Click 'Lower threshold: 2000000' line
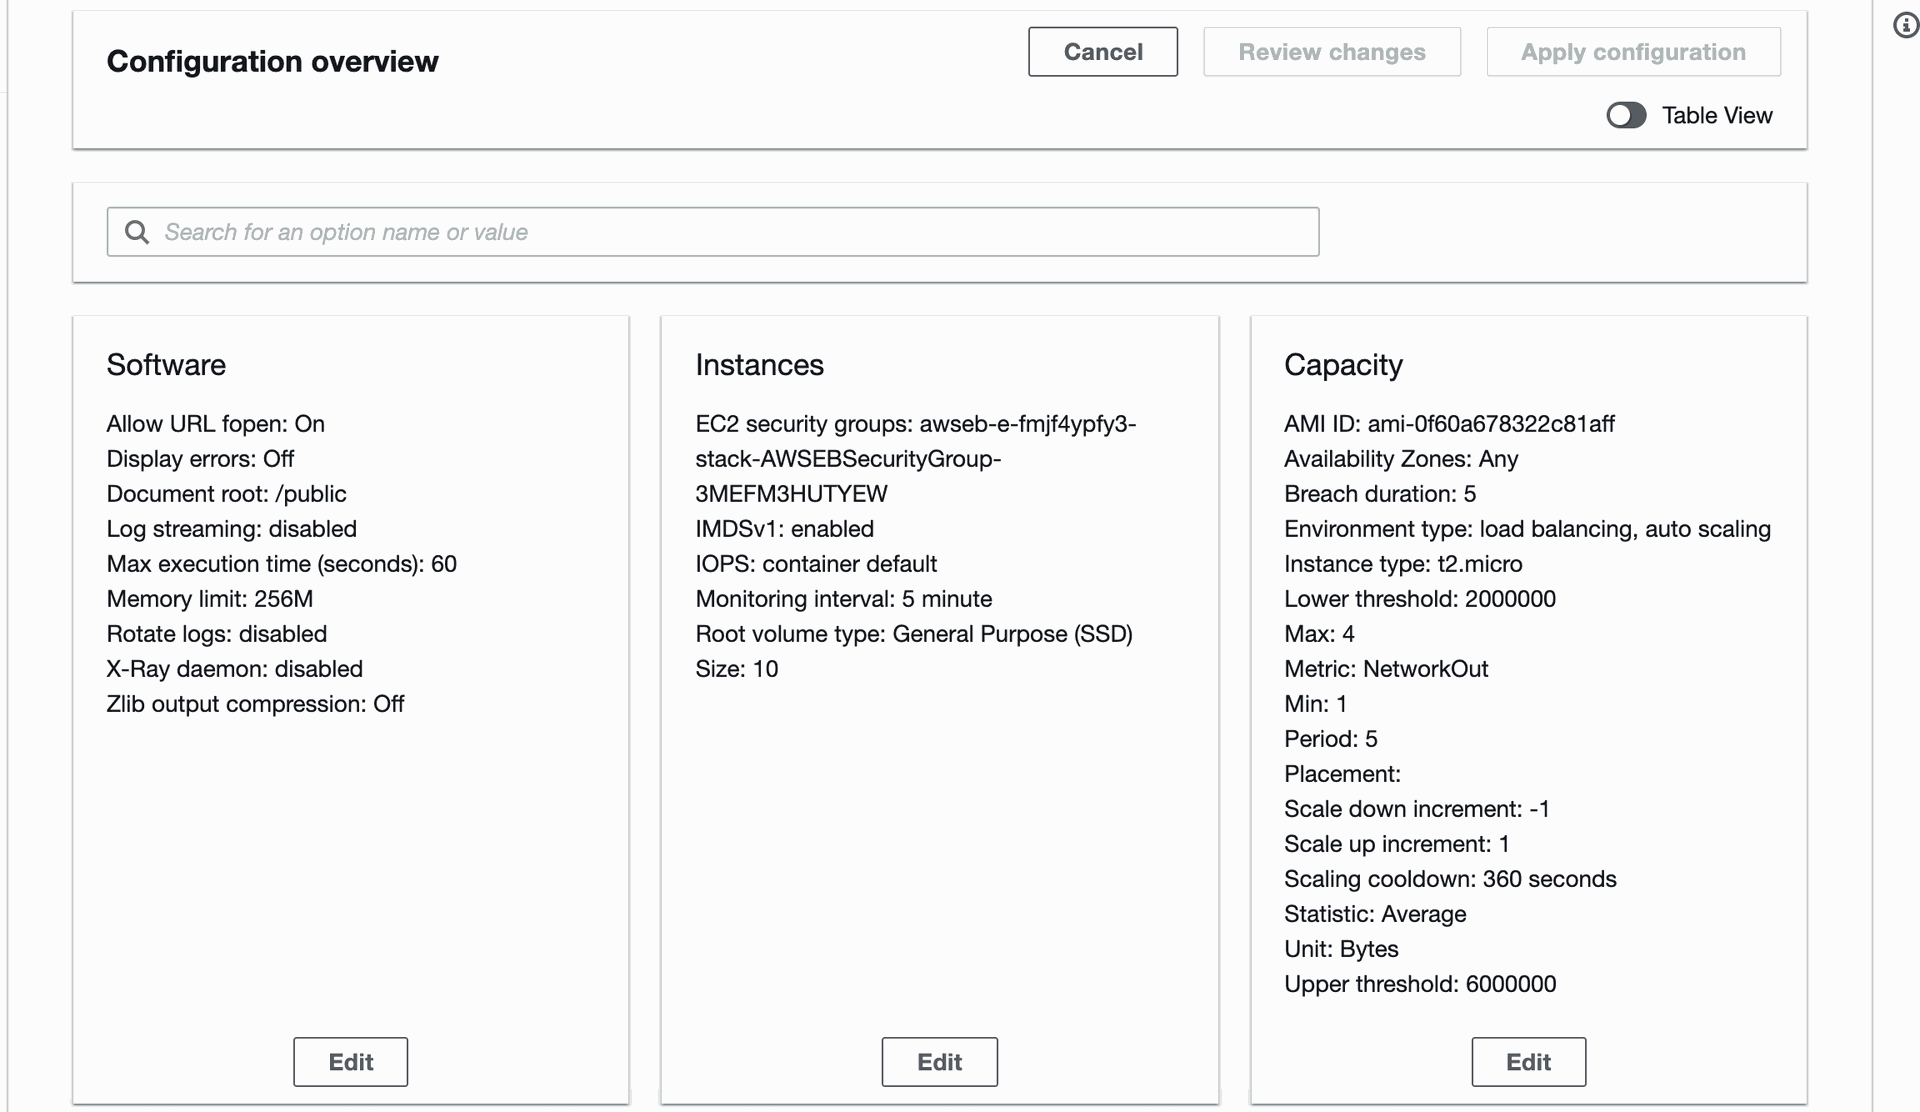Image resolution: width=1920 pixels, height=1112 pixels. [1420, 599]
